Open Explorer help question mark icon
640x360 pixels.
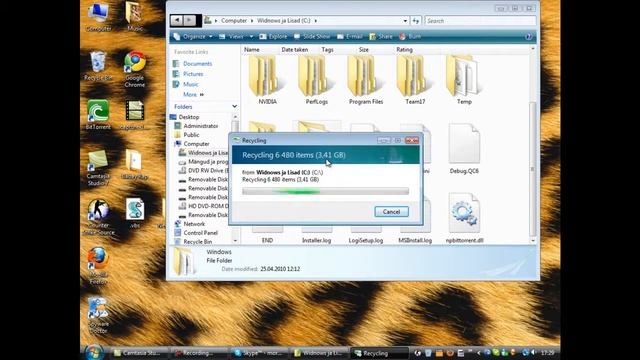[528, 36]
